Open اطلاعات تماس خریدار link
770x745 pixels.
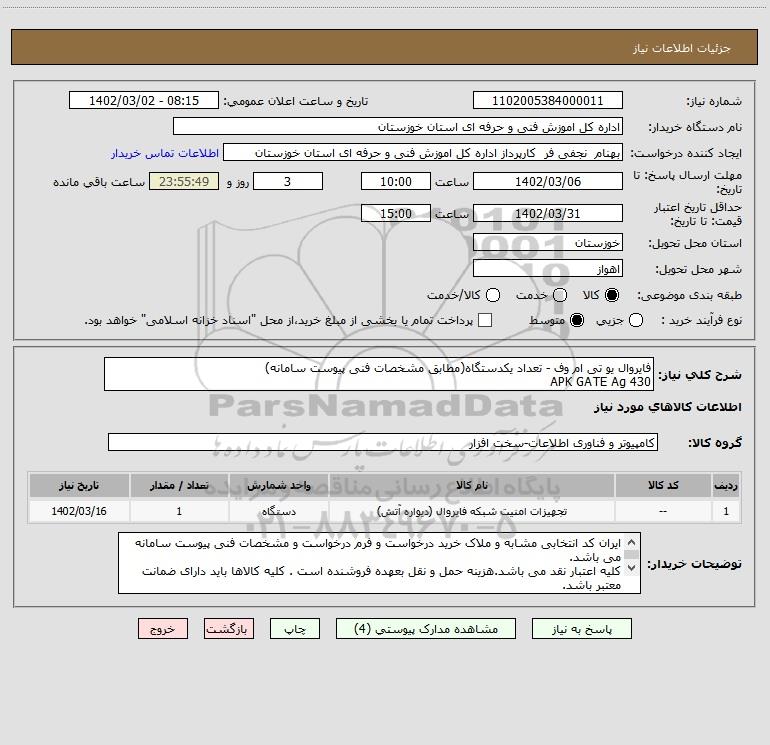(x=165, y=153)
